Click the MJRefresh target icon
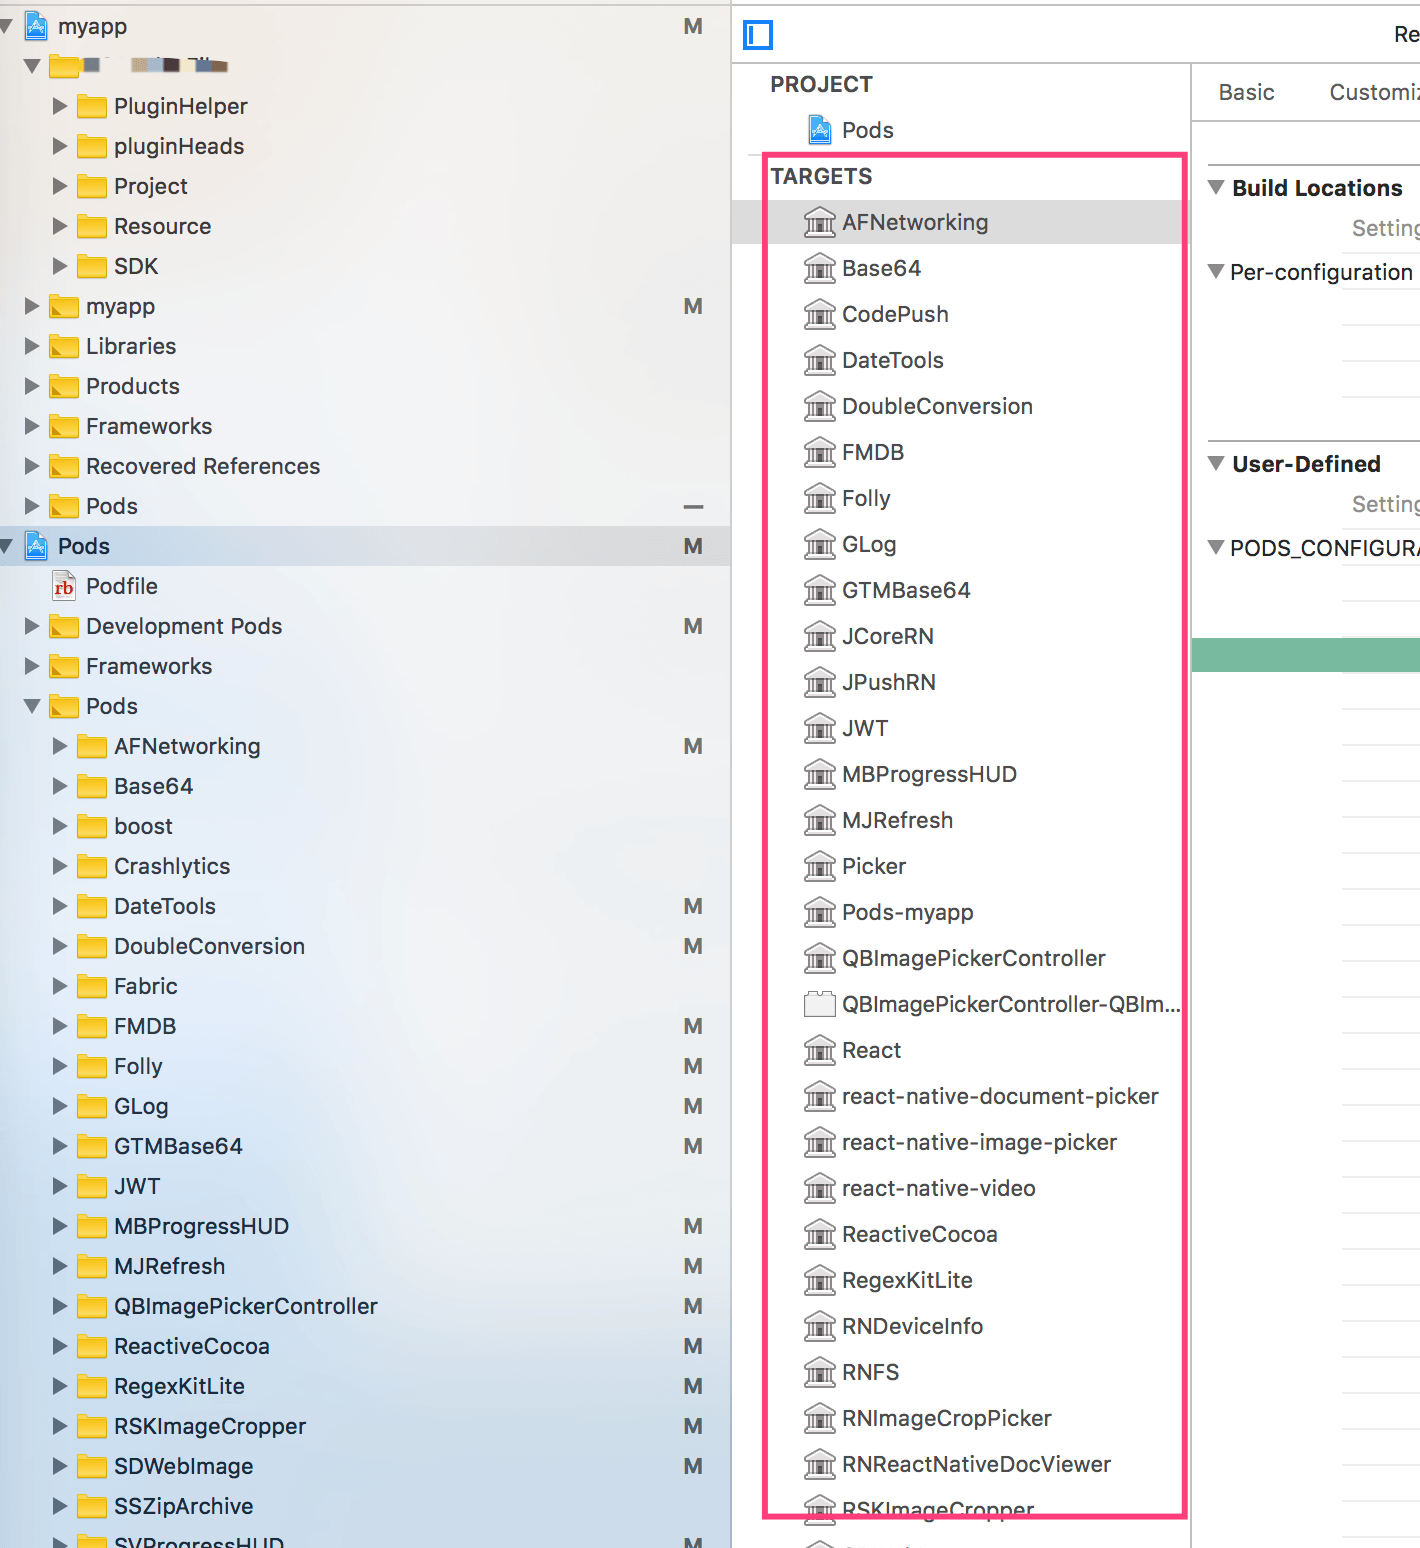Viewport: 1420px width, 1548px height. tap(820, 820)
